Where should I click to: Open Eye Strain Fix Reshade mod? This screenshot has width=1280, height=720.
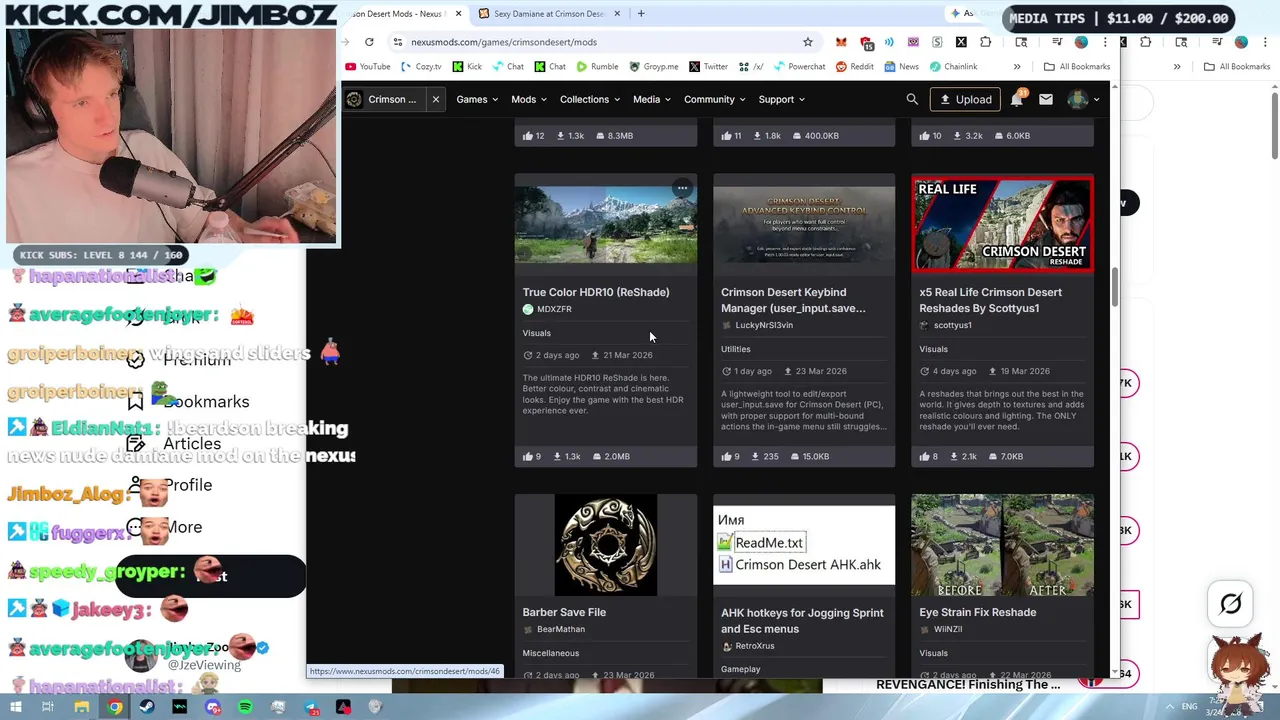(978, 612)
